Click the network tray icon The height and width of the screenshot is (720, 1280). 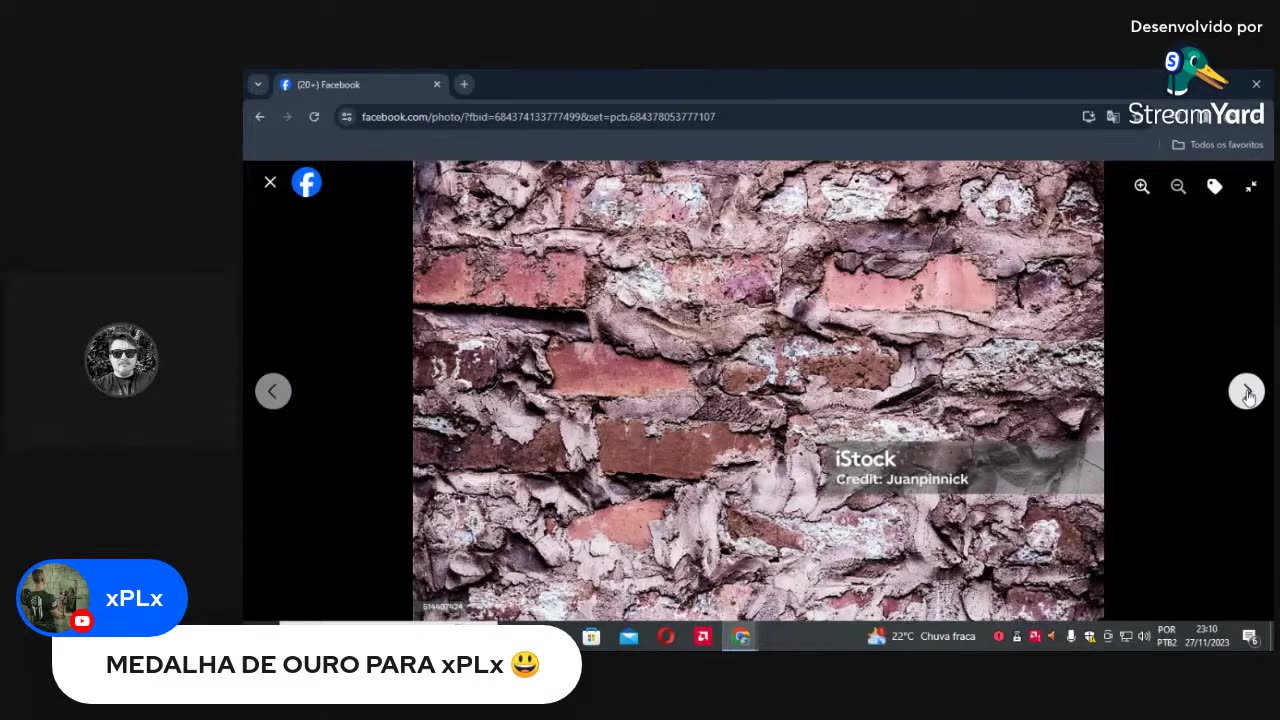[1126, 637]
